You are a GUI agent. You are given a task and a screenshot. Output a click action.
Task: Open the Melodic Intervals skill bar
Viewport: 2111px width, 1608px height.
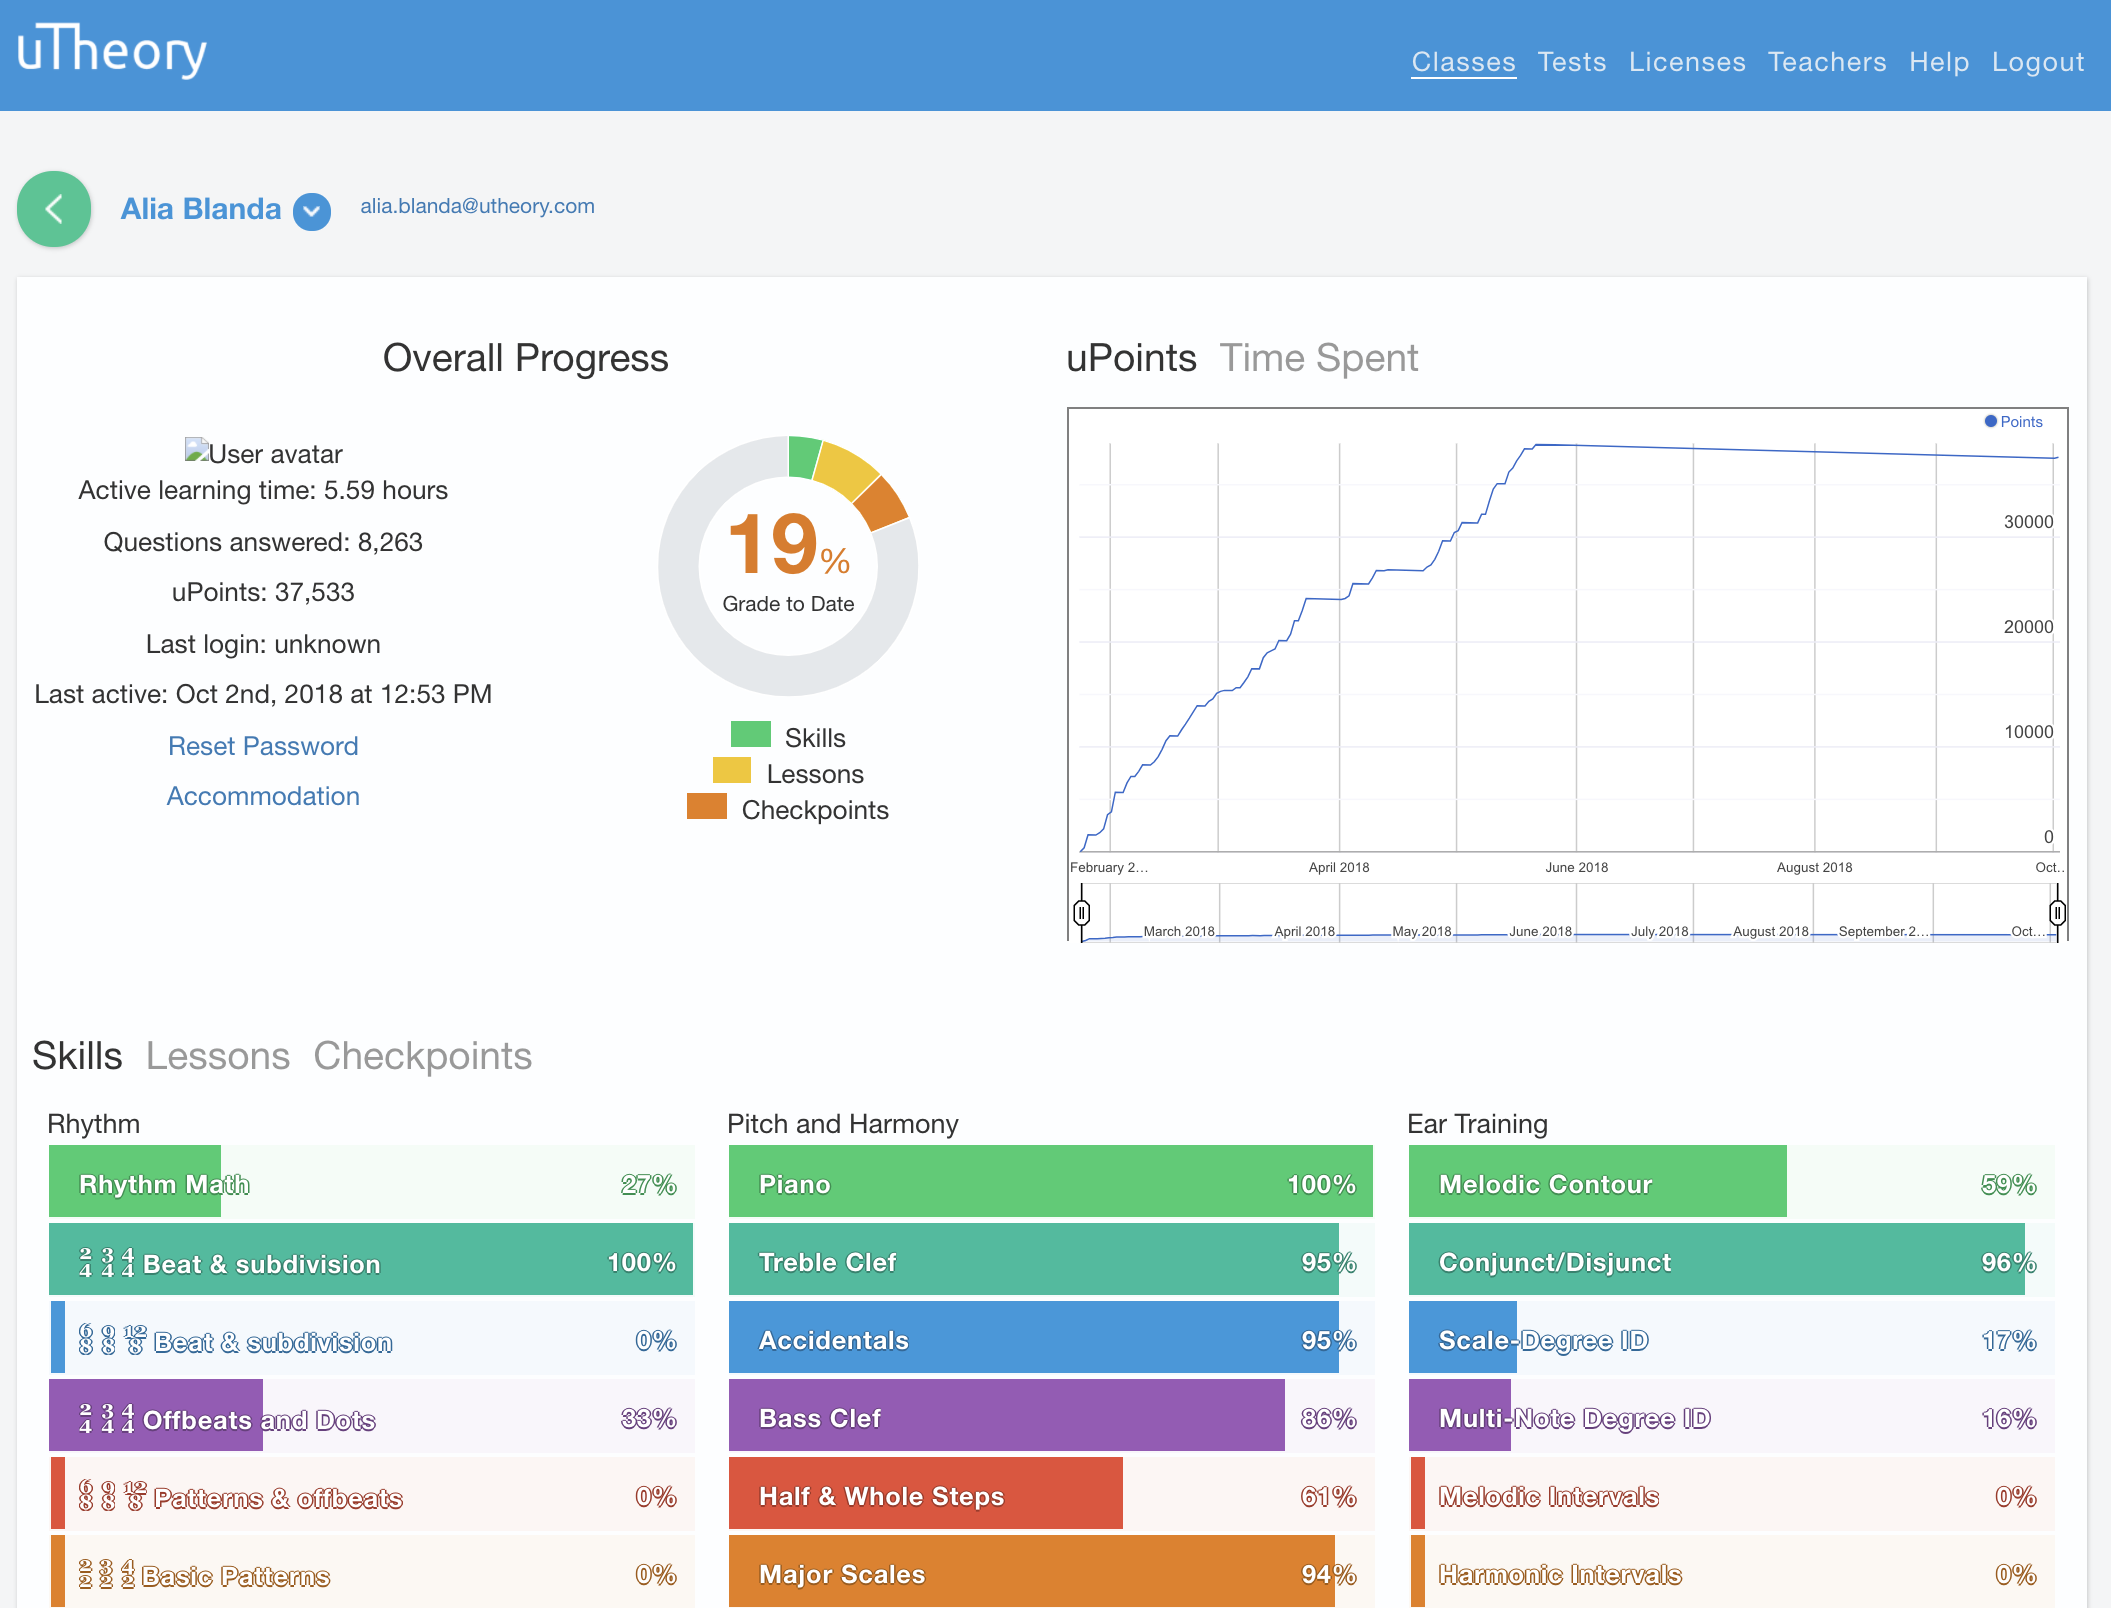pyautogui.click(x=1731, y=1494)
